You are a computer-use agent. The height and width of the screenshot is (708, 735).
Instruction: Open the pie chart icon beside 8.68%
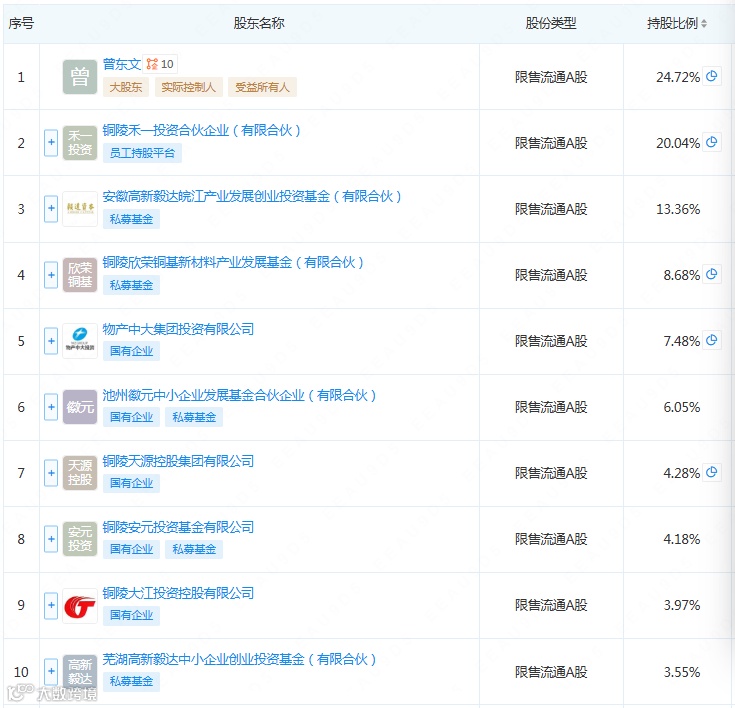coord(712,274)
